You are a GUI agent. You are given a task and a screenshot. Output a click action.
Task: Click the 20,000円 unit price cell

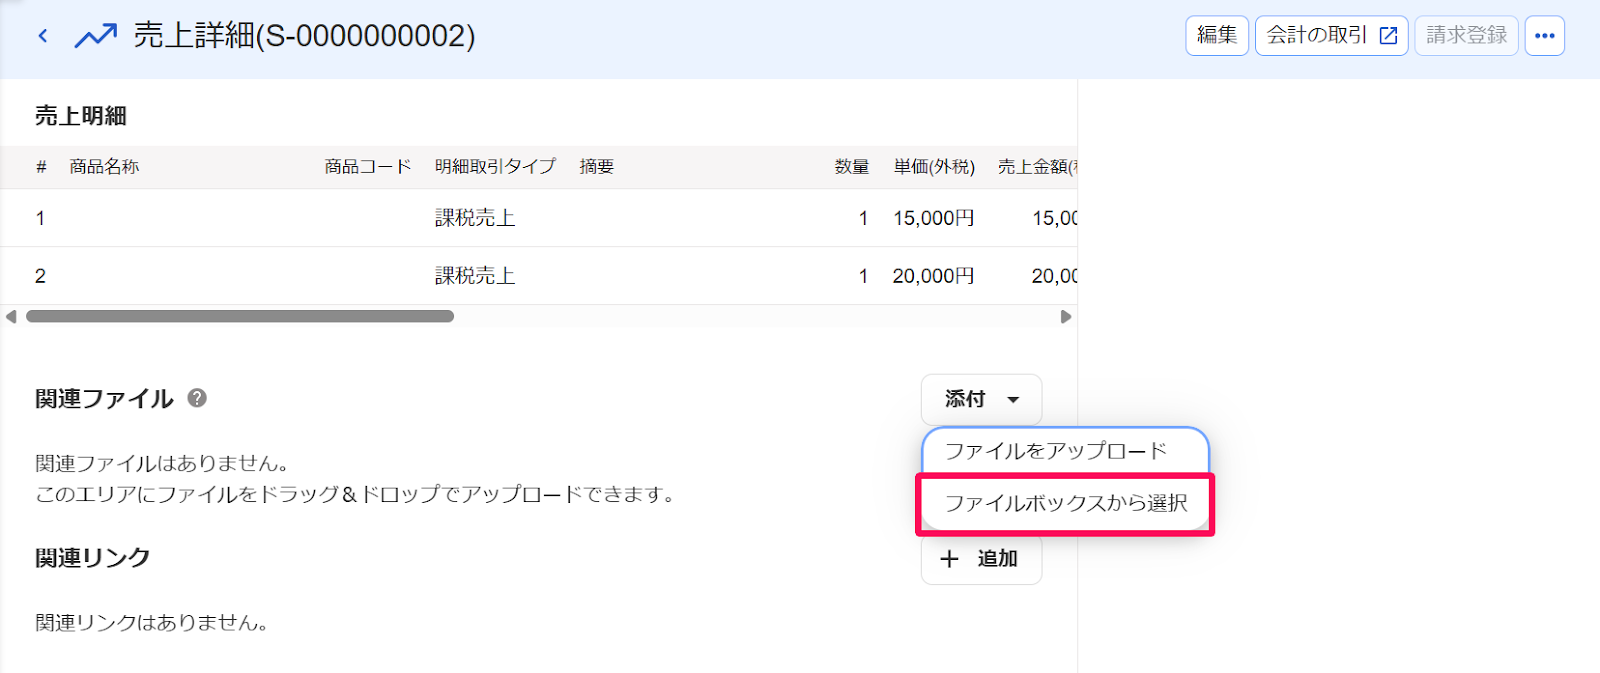tap(933, 276)
